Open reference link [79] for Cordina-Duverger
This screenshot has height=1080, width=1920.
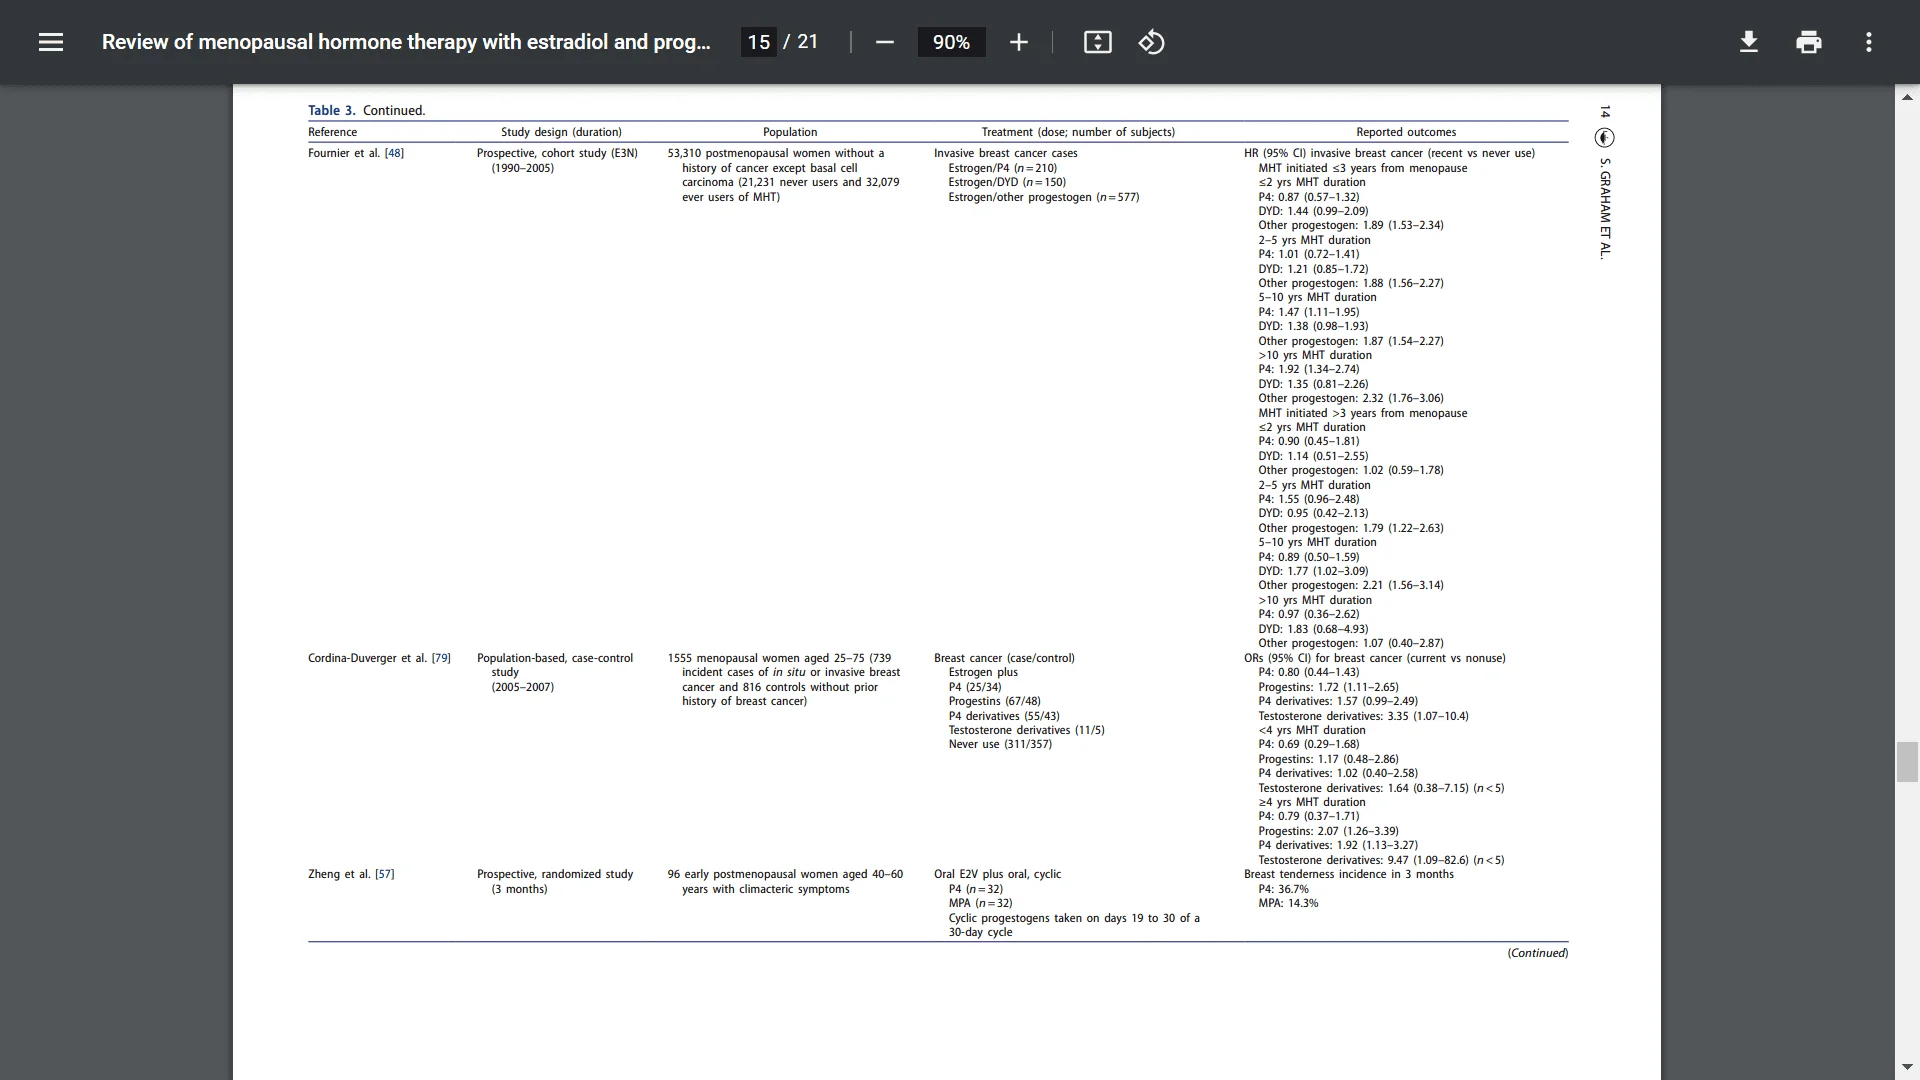[441, 658]
